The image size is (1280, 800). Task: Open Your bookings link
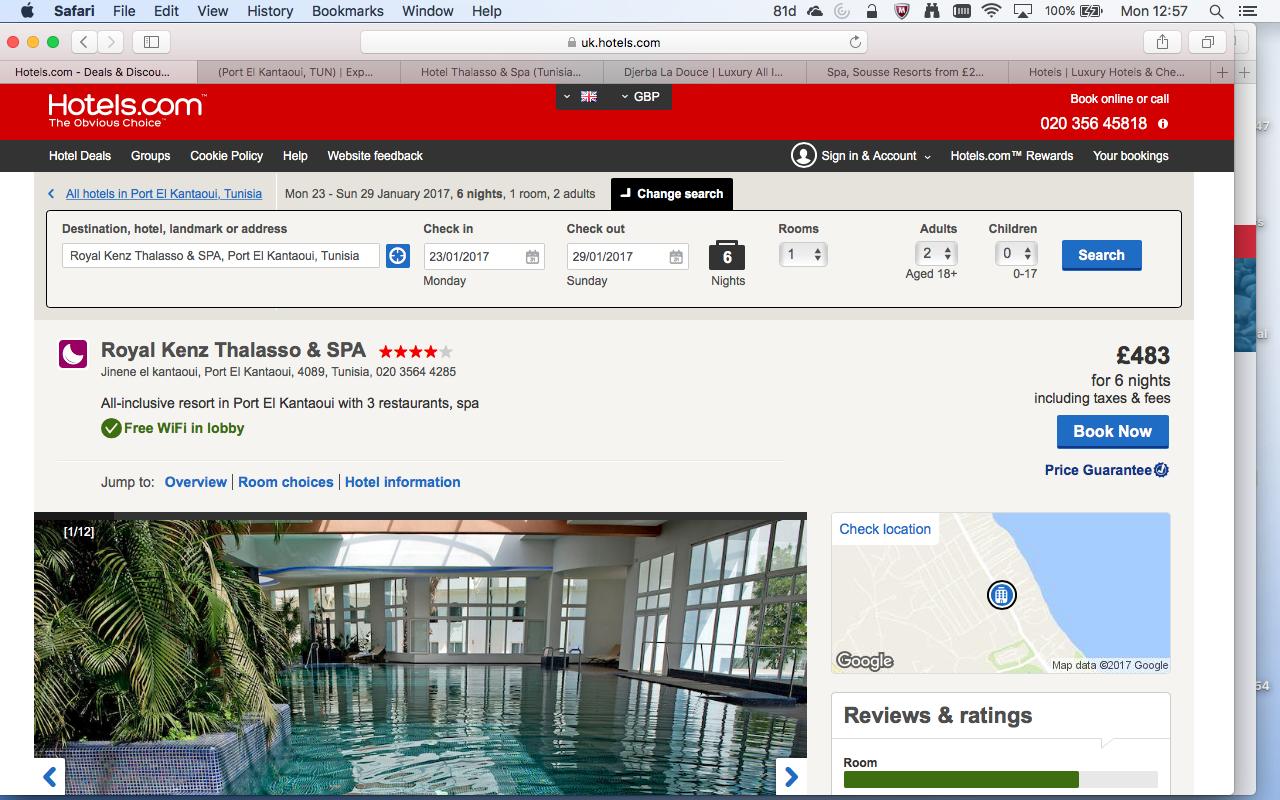click(x=1131, y=156)
